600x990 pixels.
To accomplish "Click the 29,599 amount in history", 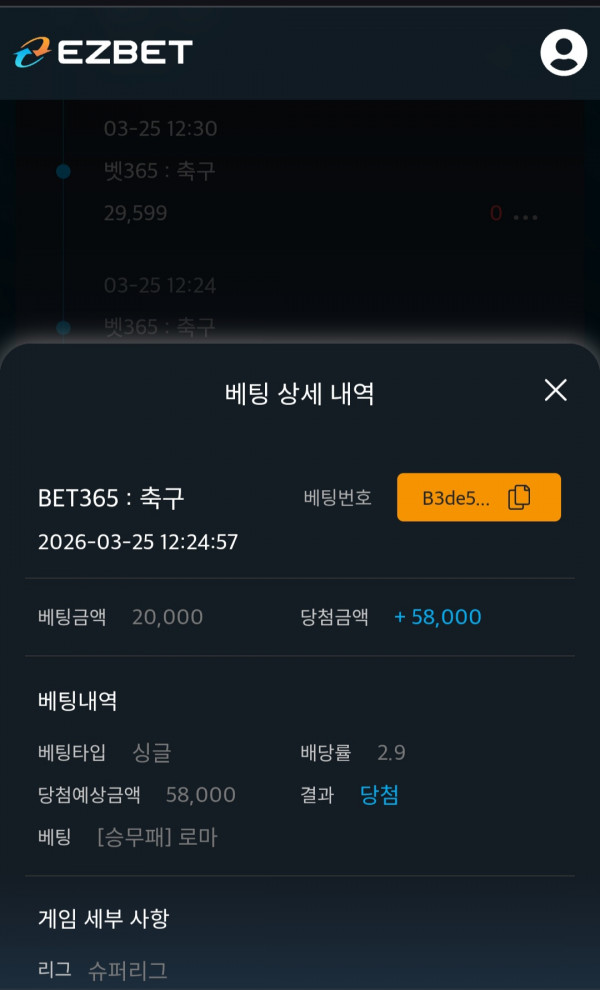I will pos(135,213).
